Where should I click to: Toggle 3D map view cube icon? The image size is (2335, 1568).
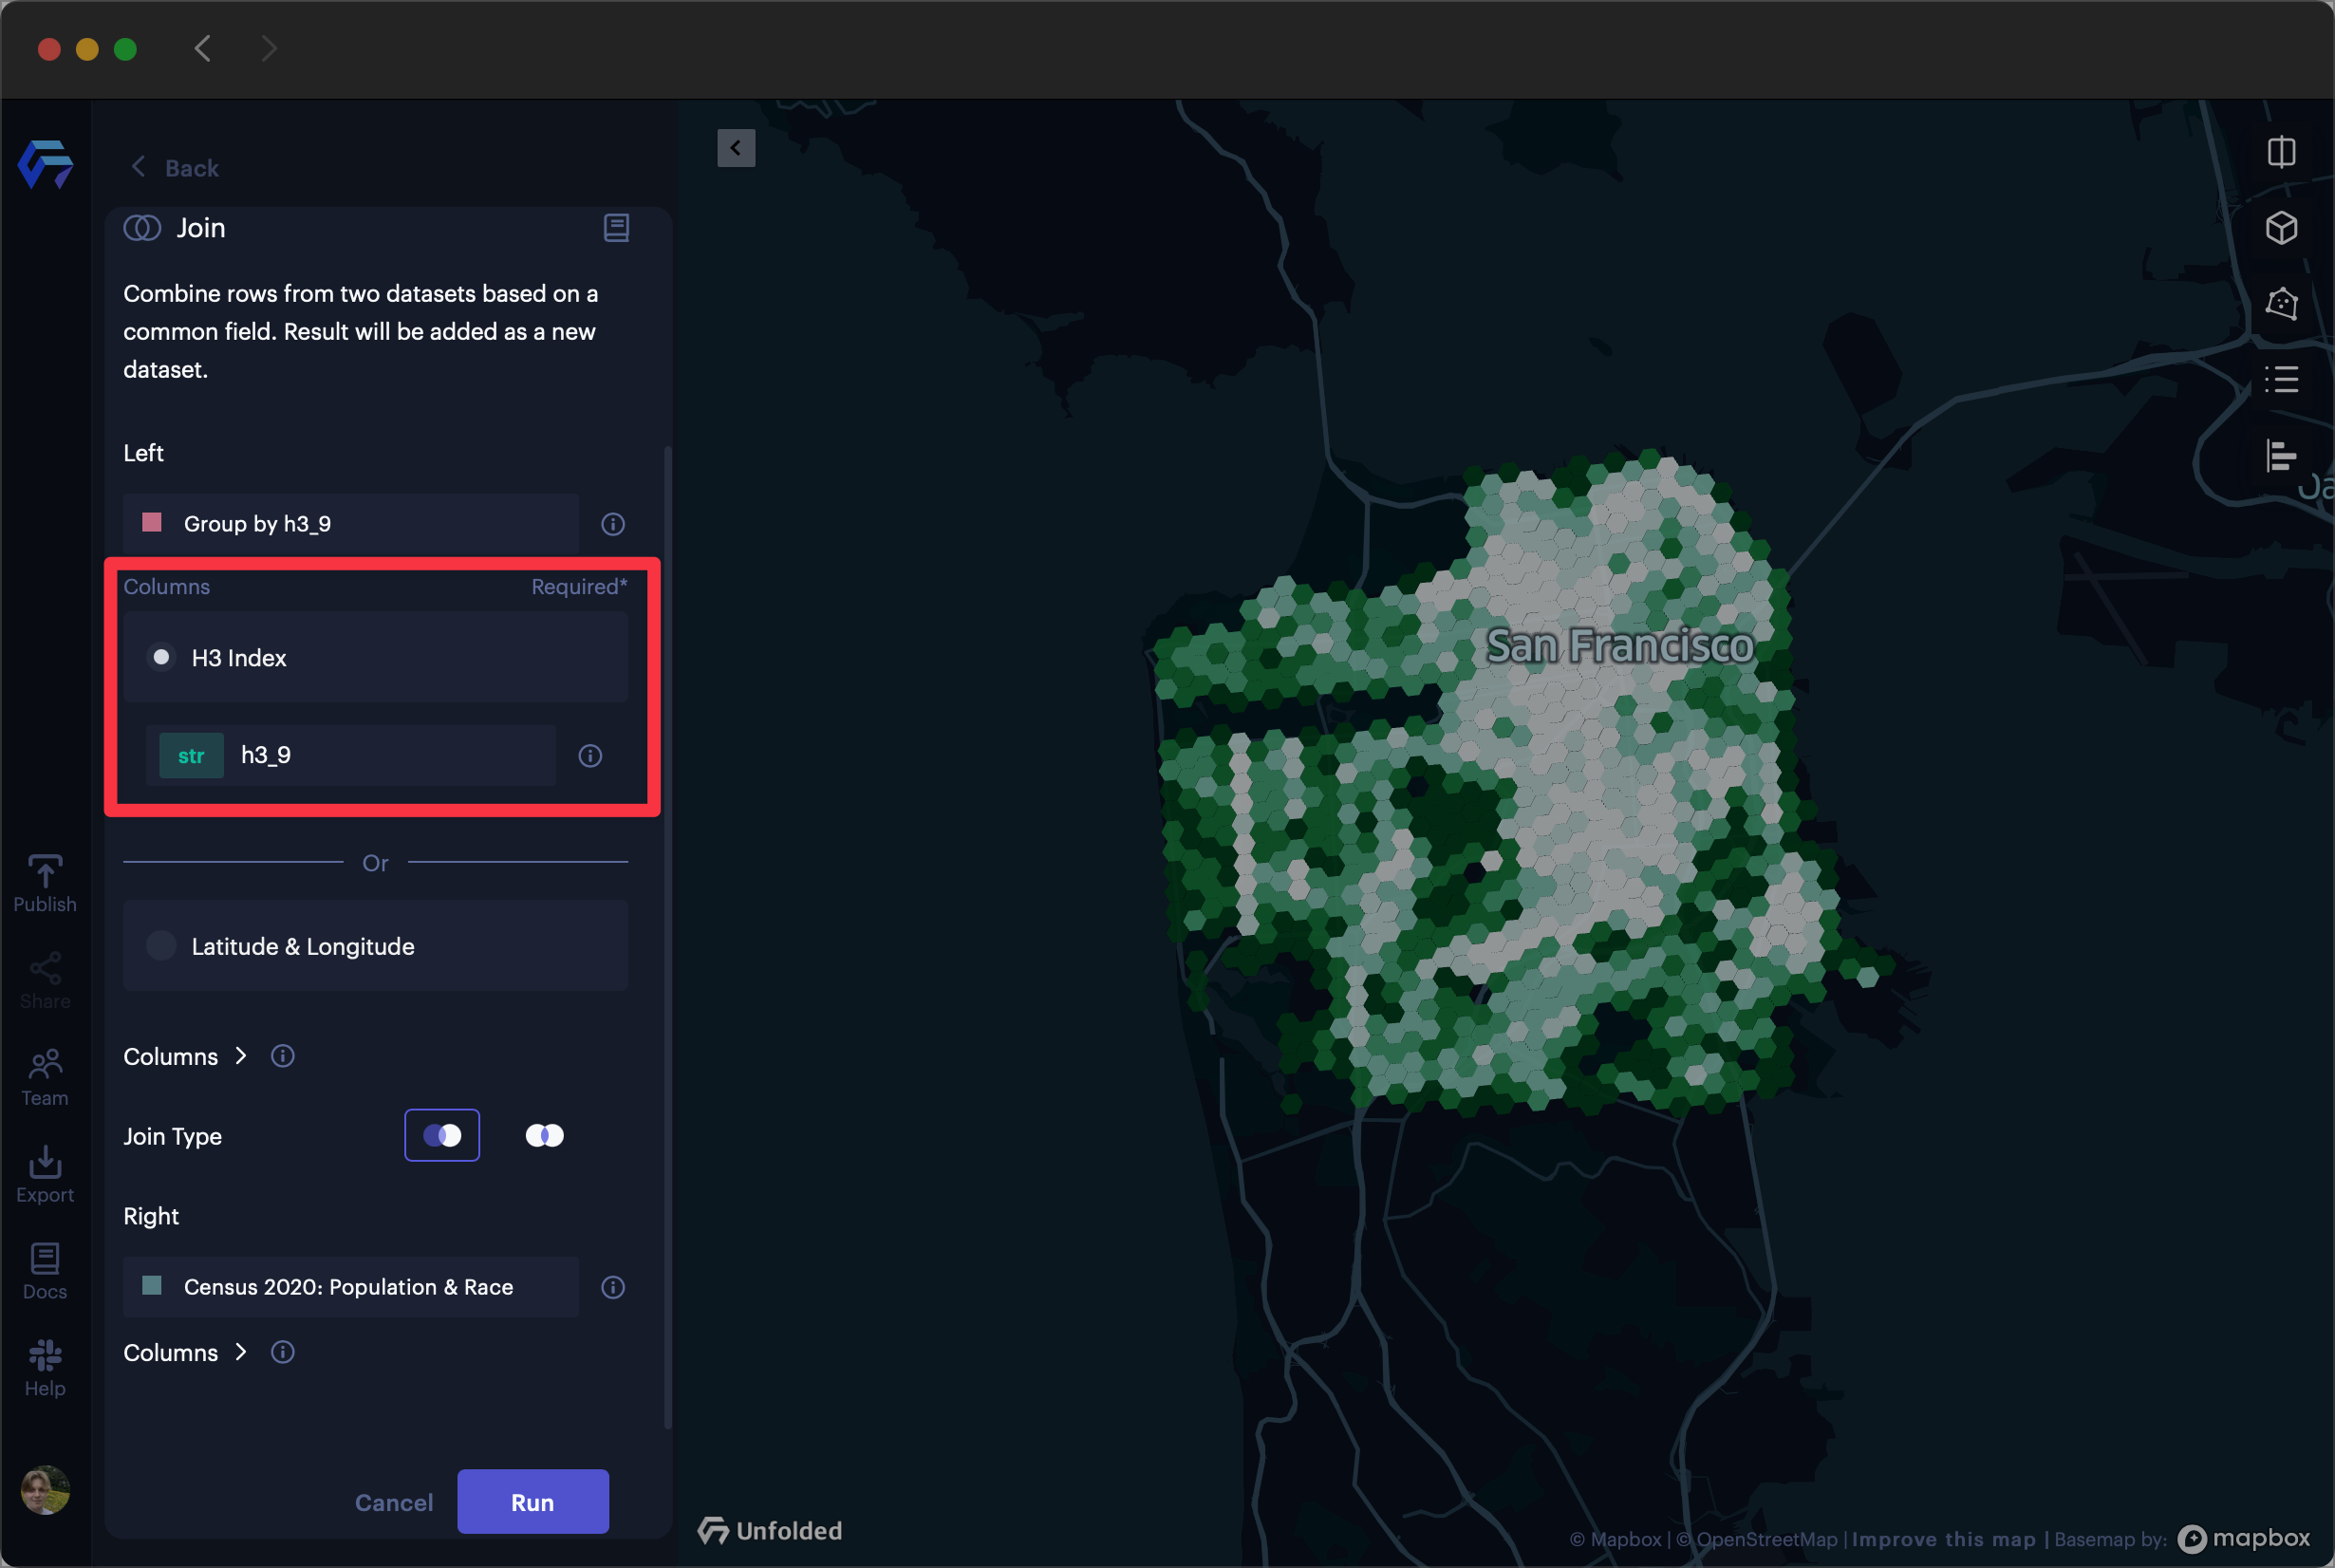coord(2281,228)
